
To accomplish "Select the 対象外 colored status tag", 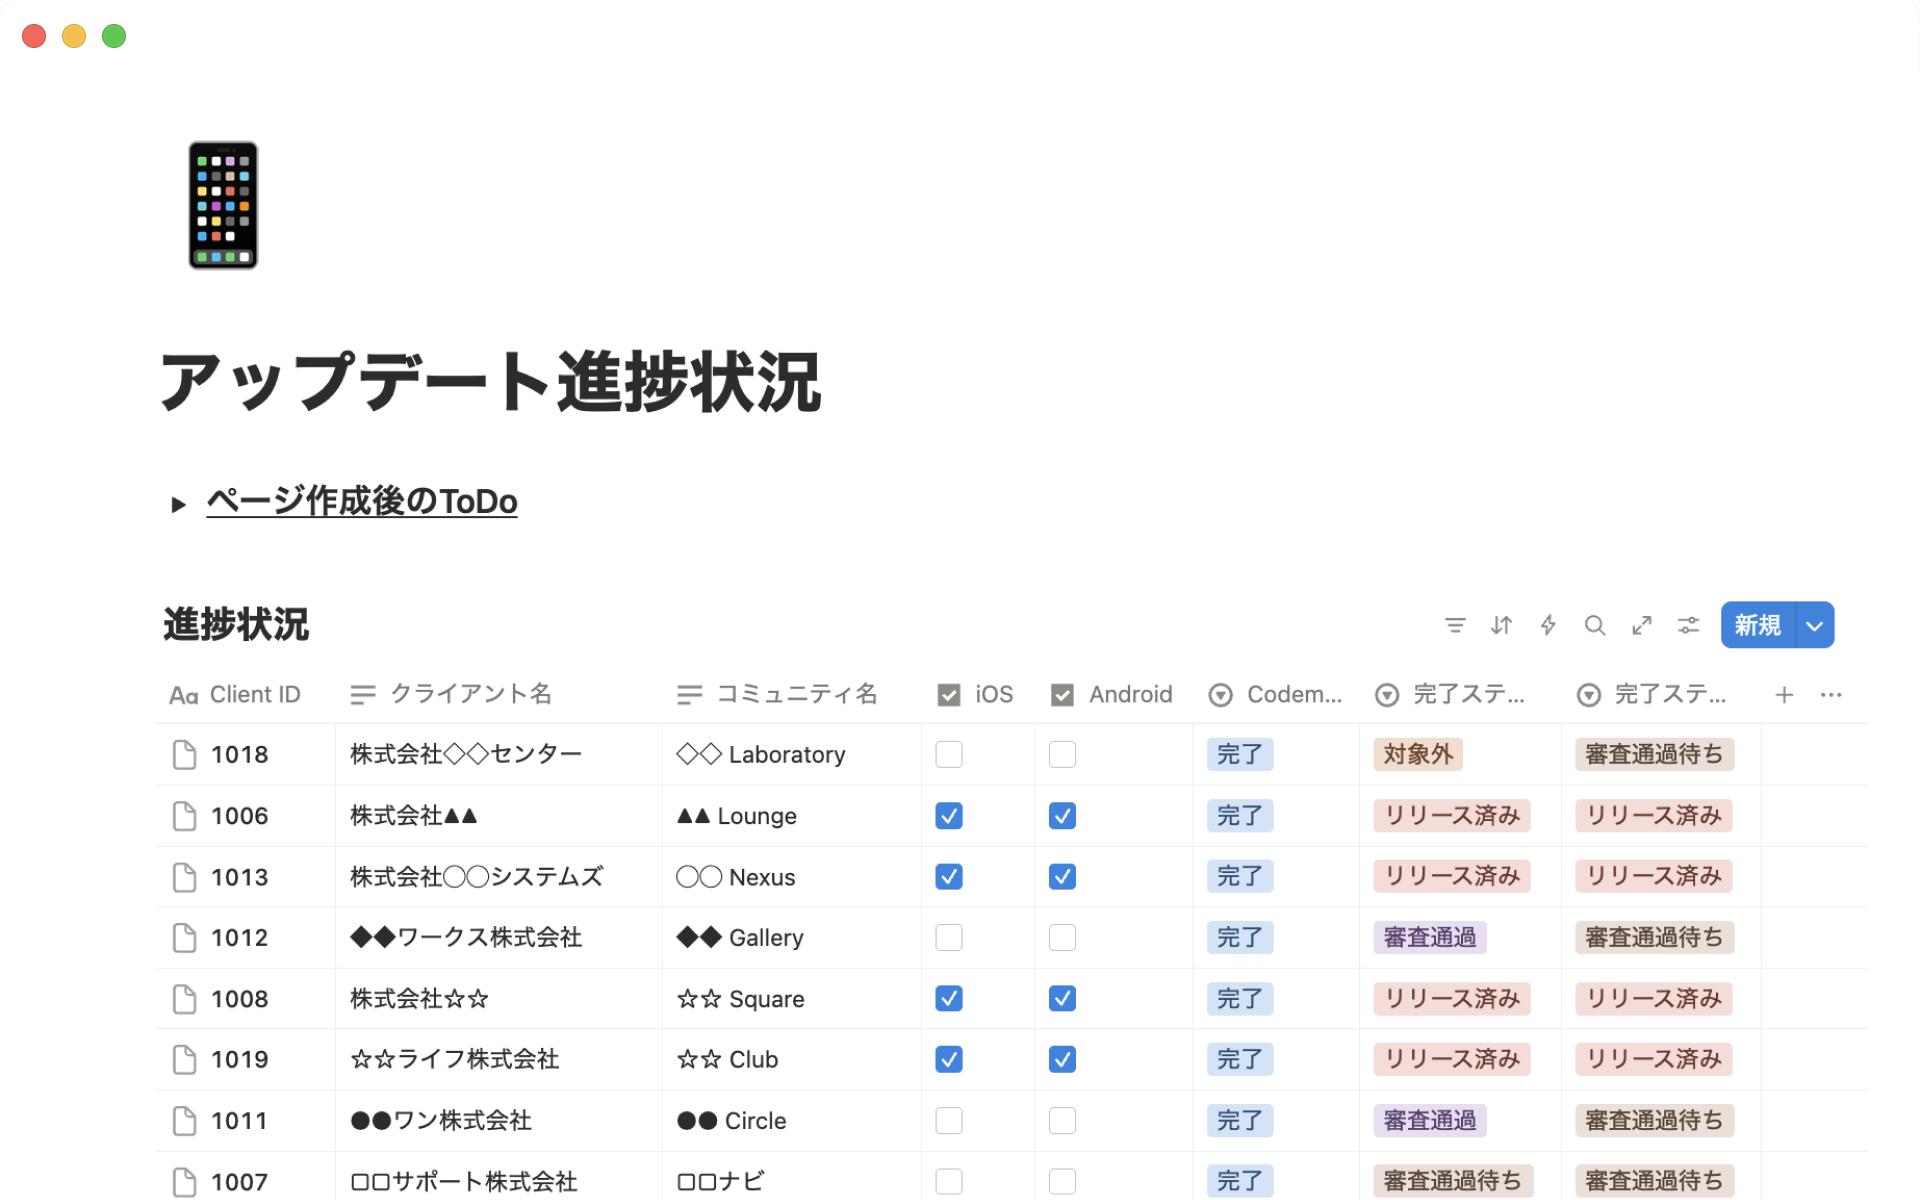I will tap(1417, 754).
